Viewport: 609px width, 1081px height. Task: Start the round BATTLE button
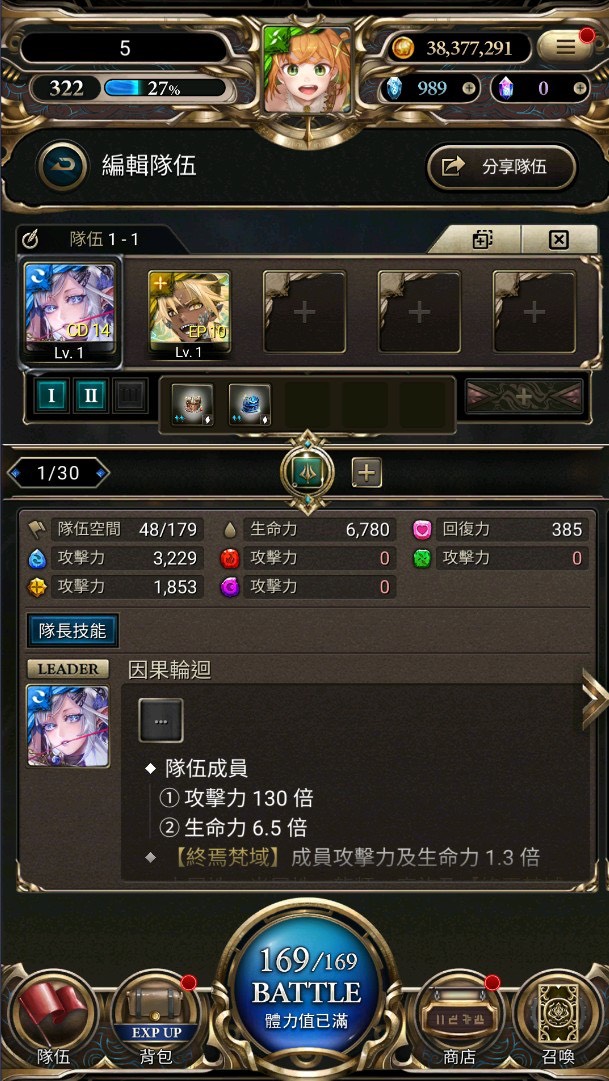click(306, 988)
